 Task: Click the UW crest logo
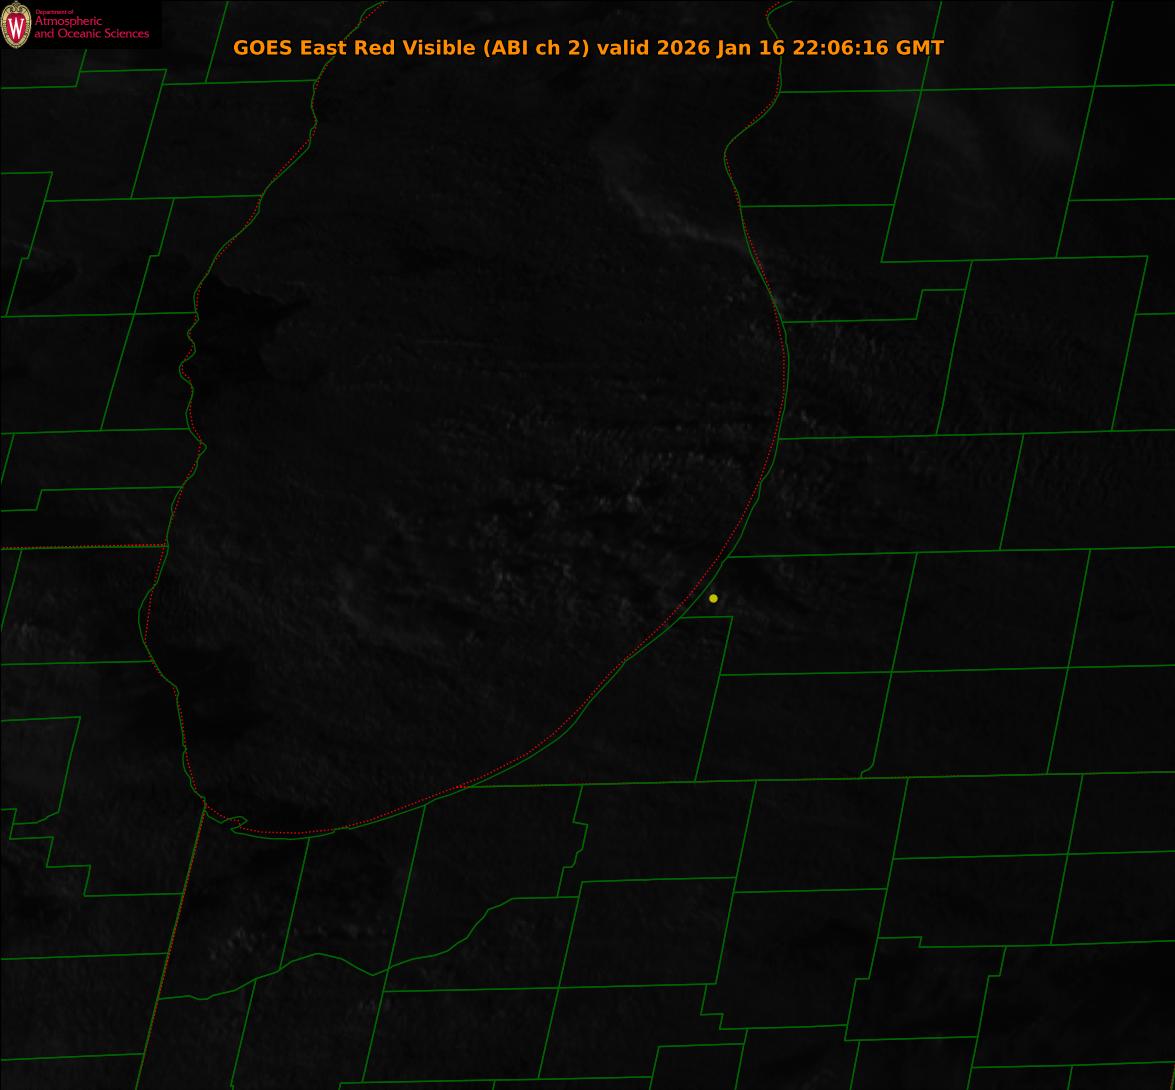pos(16,25)
